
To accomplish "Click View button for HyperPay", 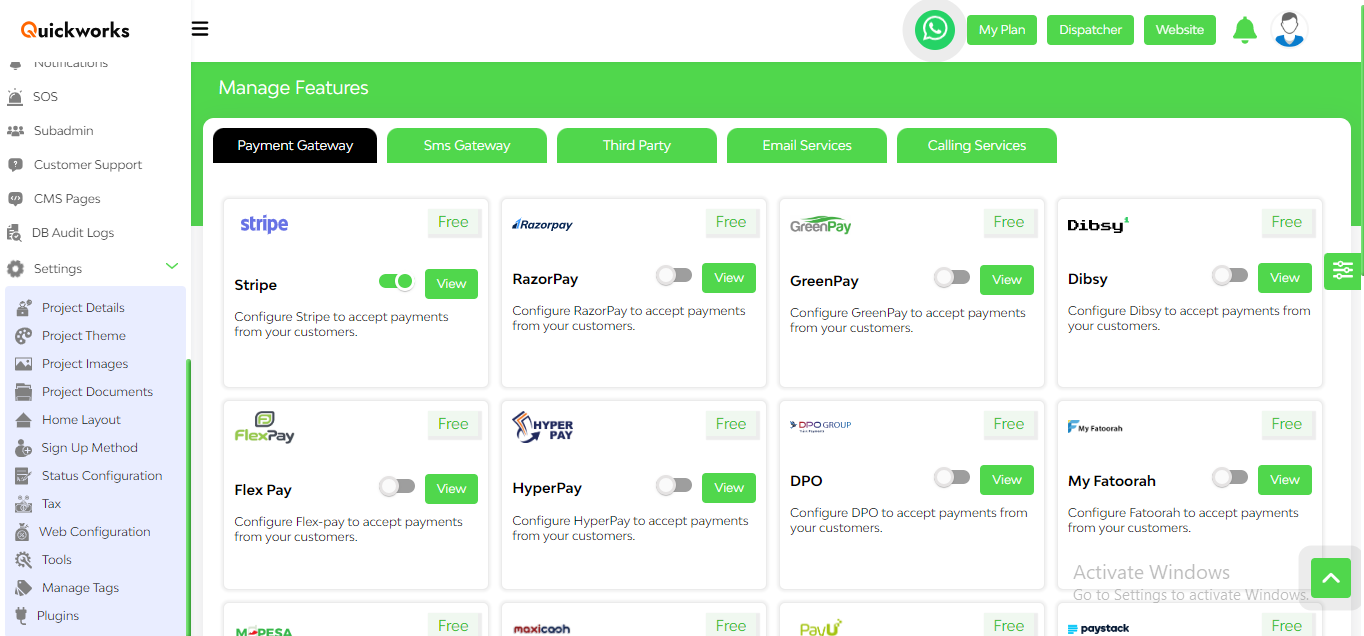I will (729, 488).
